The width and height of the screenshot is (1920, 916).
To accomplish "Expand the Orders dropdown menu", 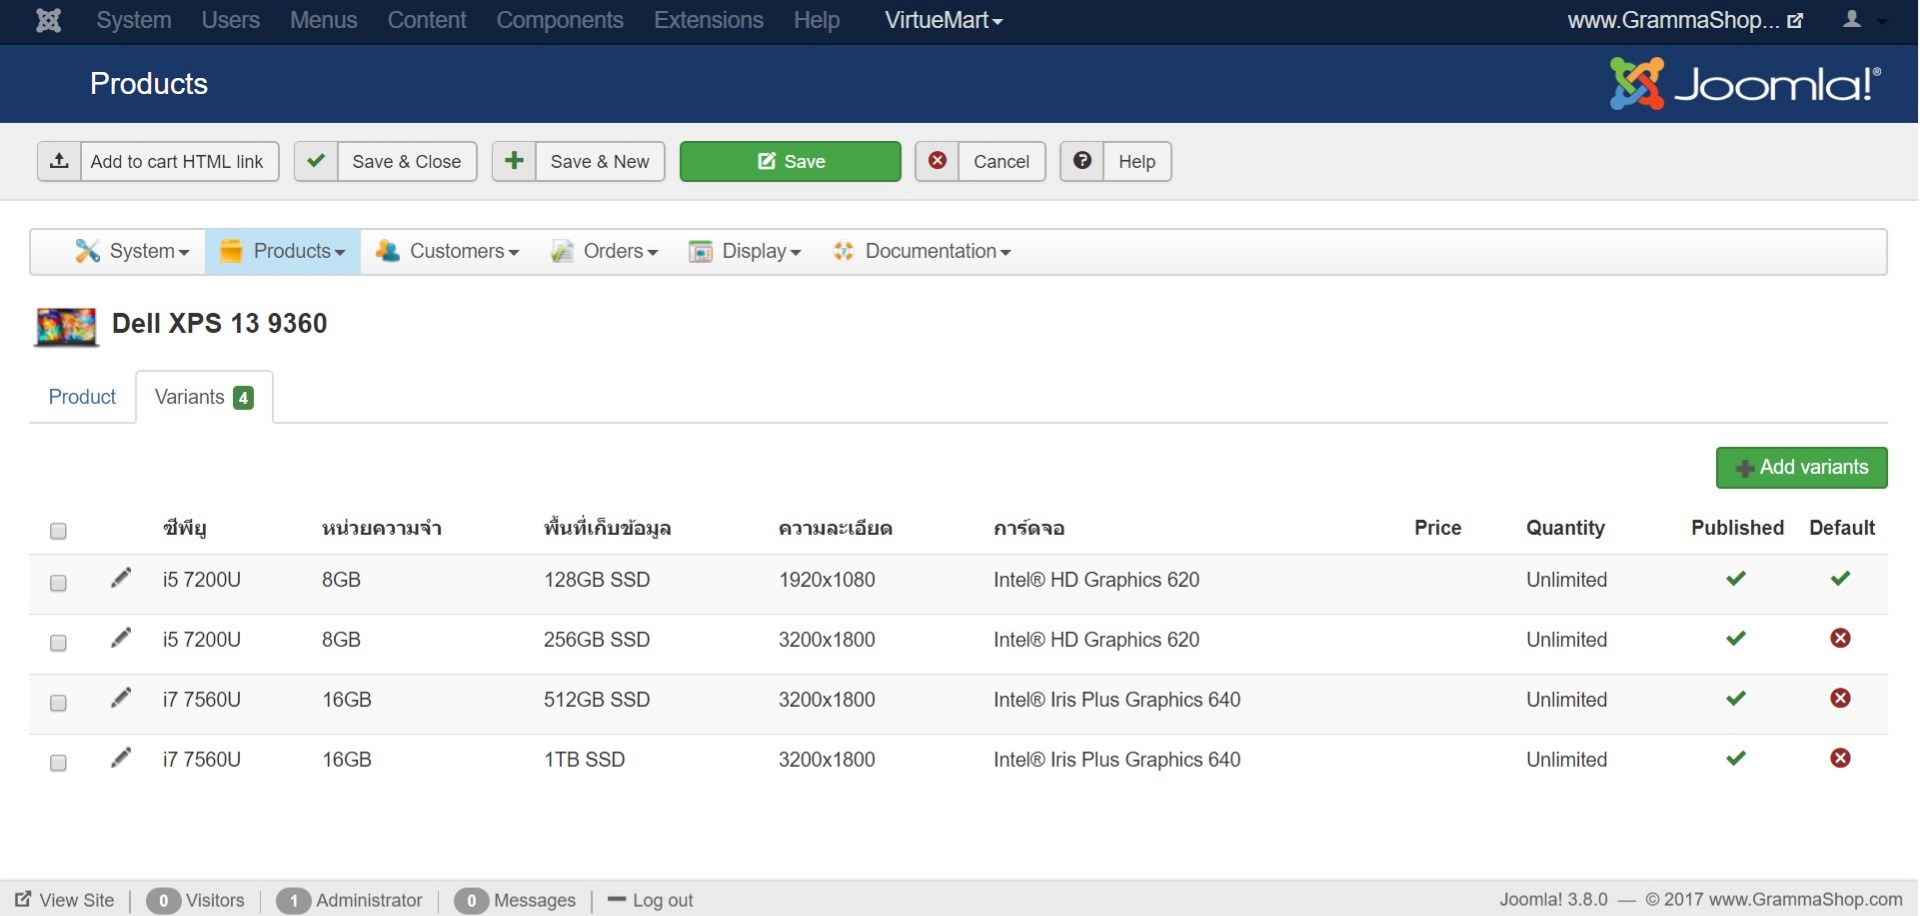I will [604, 251].
